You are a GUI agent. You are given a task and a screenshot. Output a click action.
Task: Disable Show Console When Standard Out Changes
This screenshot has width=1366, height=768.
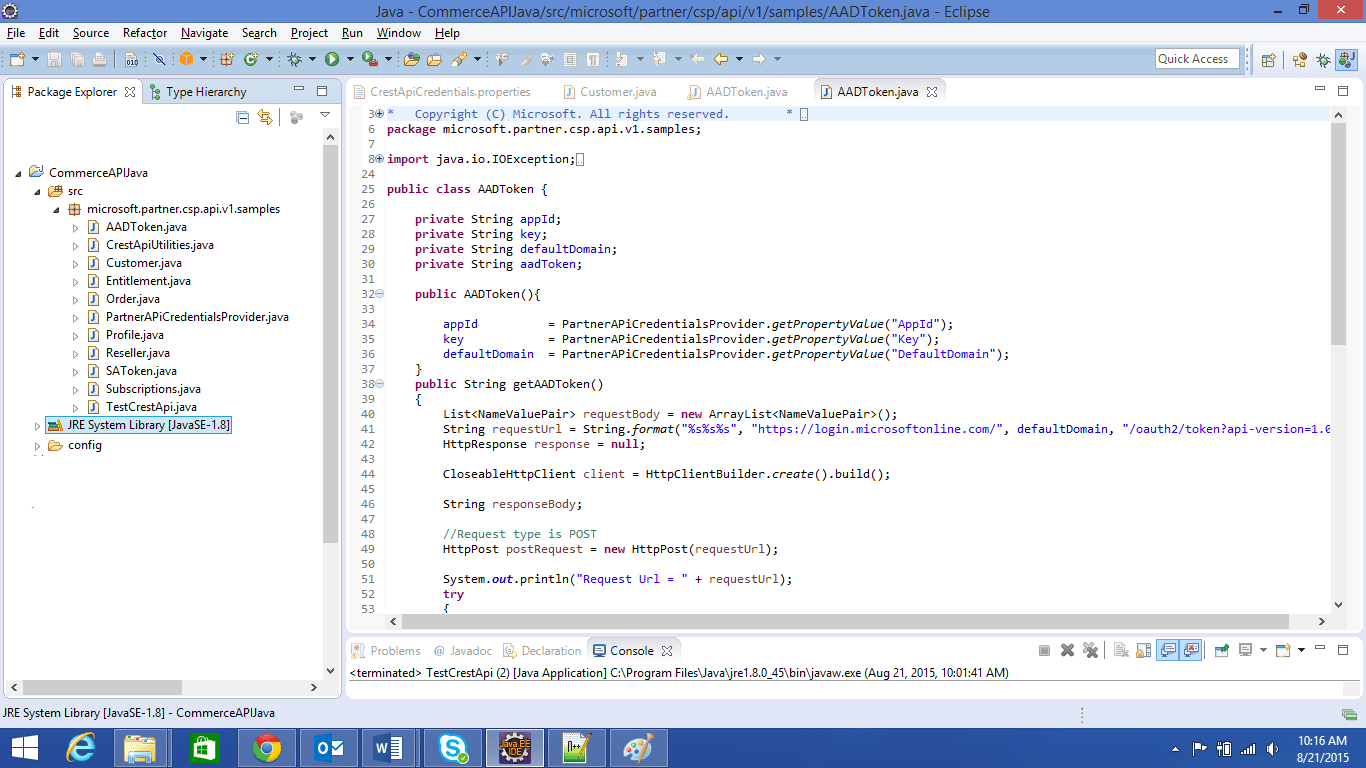(1168, 650)
